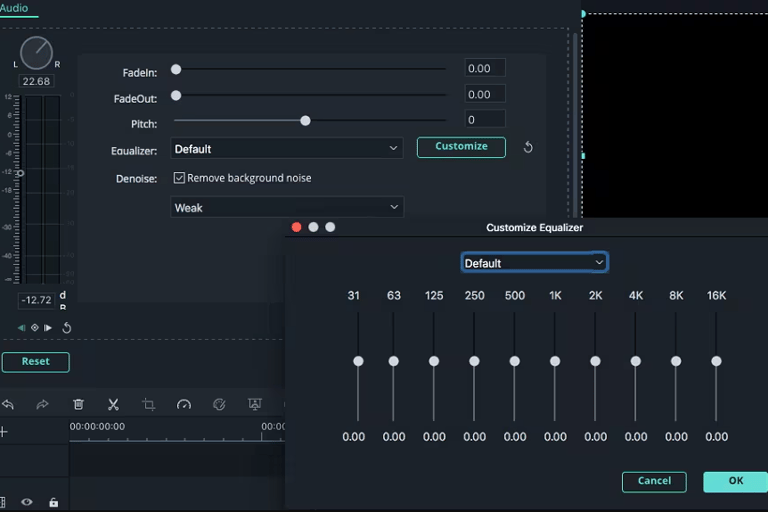Select the scissors split tool
Screen dimensions: 768x512
113,405
